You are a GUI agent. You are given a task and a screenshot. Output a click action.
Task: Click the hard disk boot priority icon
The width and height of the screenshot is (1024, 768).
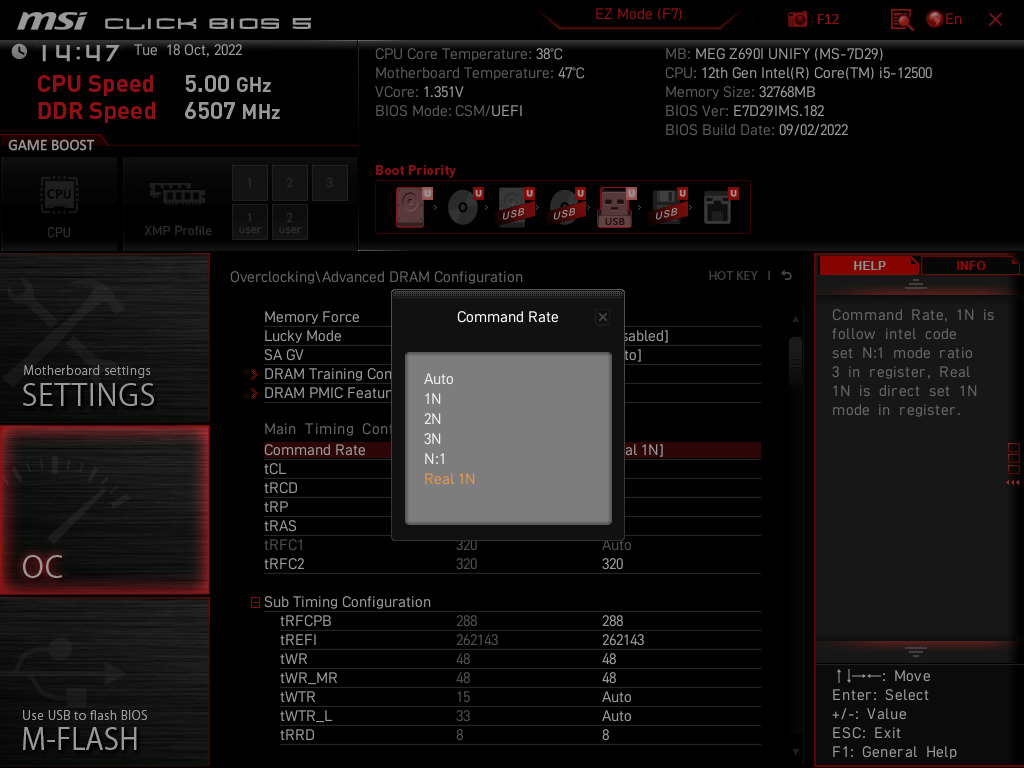coord(412,207)
